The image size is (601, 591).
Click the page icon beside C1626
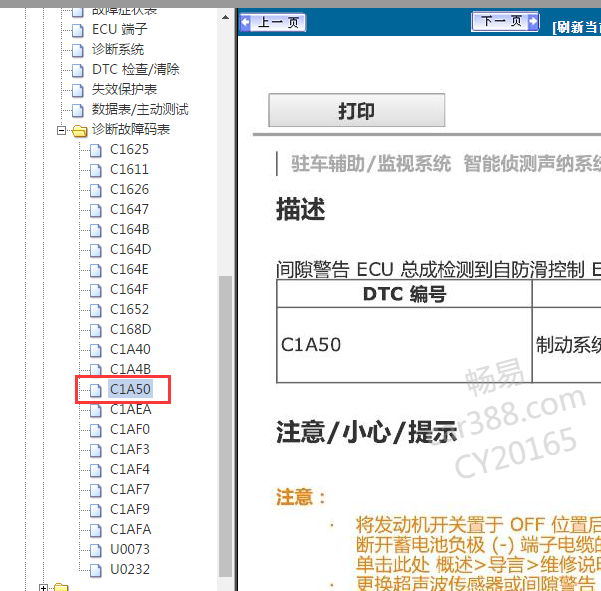click(96, 190)
